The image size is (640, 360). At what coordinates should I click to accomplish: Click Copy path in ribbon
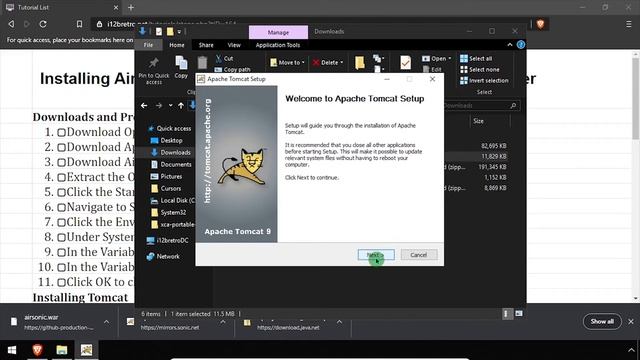(232, 69)
